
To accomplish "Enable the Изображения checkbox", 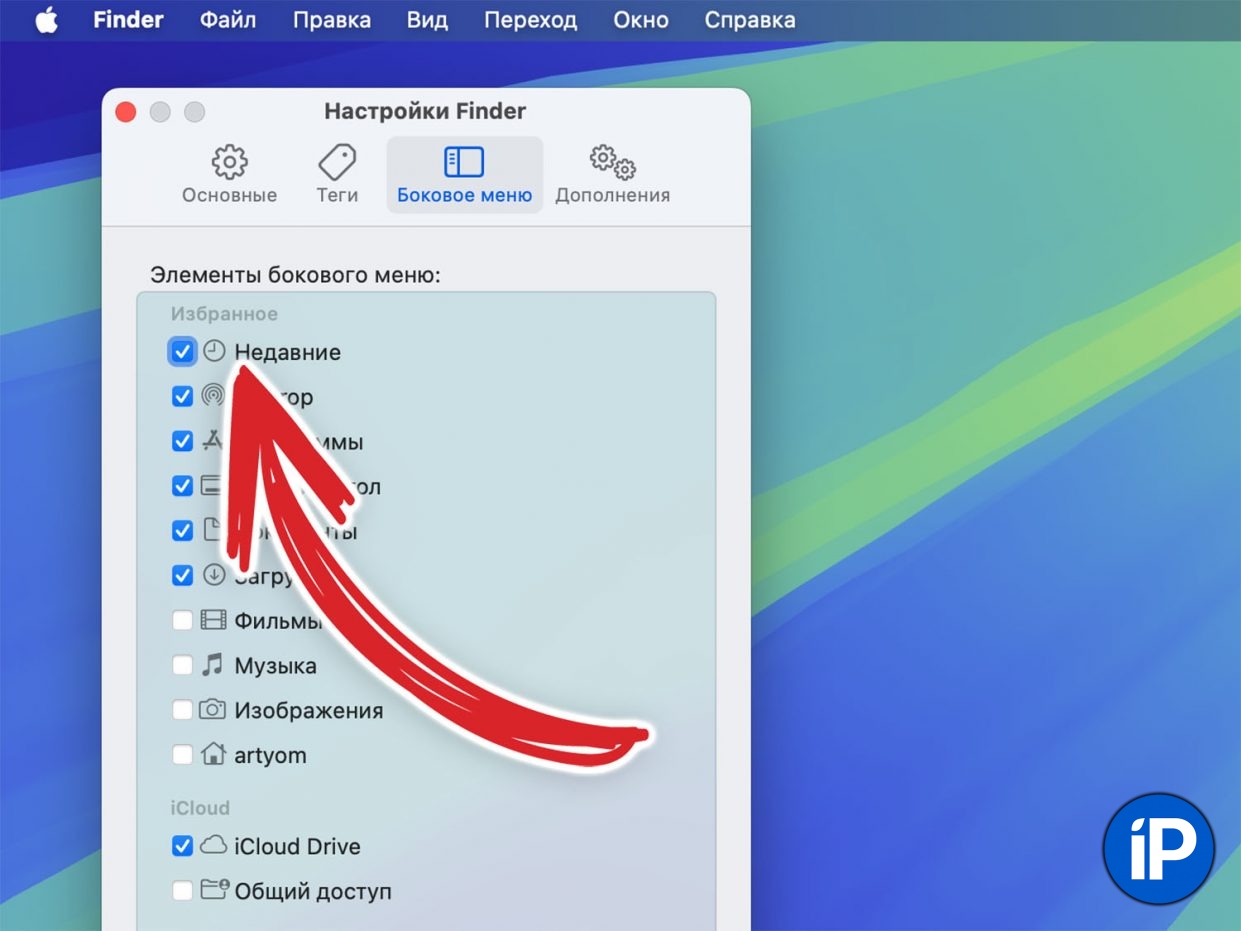I will (x=182, y=710).
